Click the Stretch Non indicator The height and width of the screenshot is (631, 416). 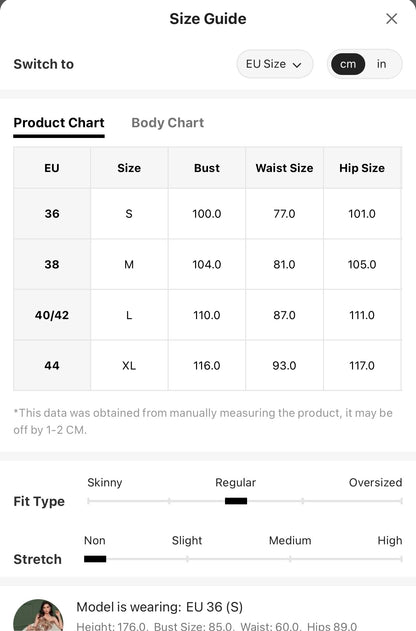(x=95, y=559)
